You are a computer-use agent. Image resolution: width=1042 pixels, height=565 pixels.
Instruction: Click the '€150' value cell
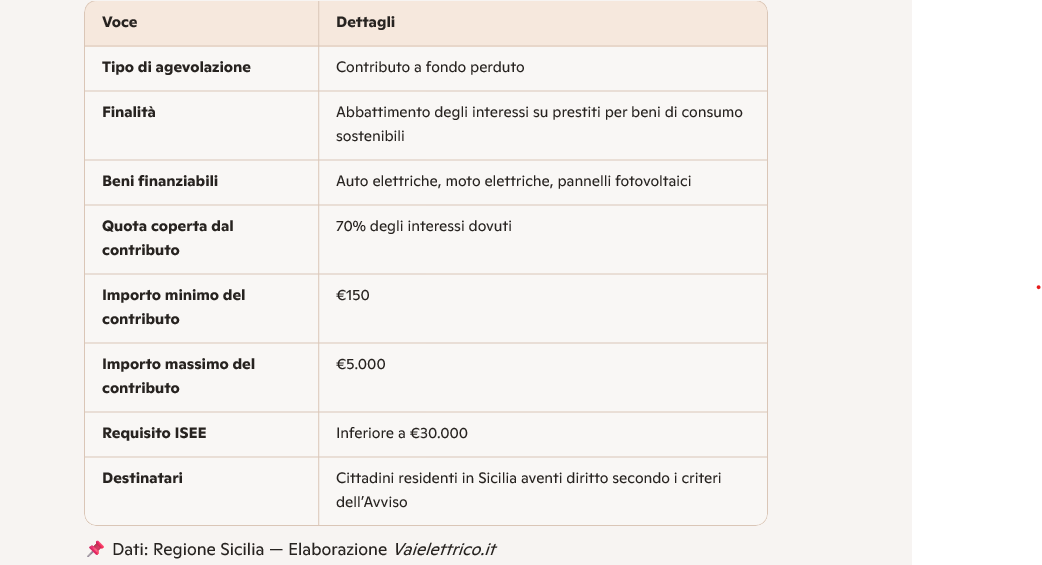point(353,295)
